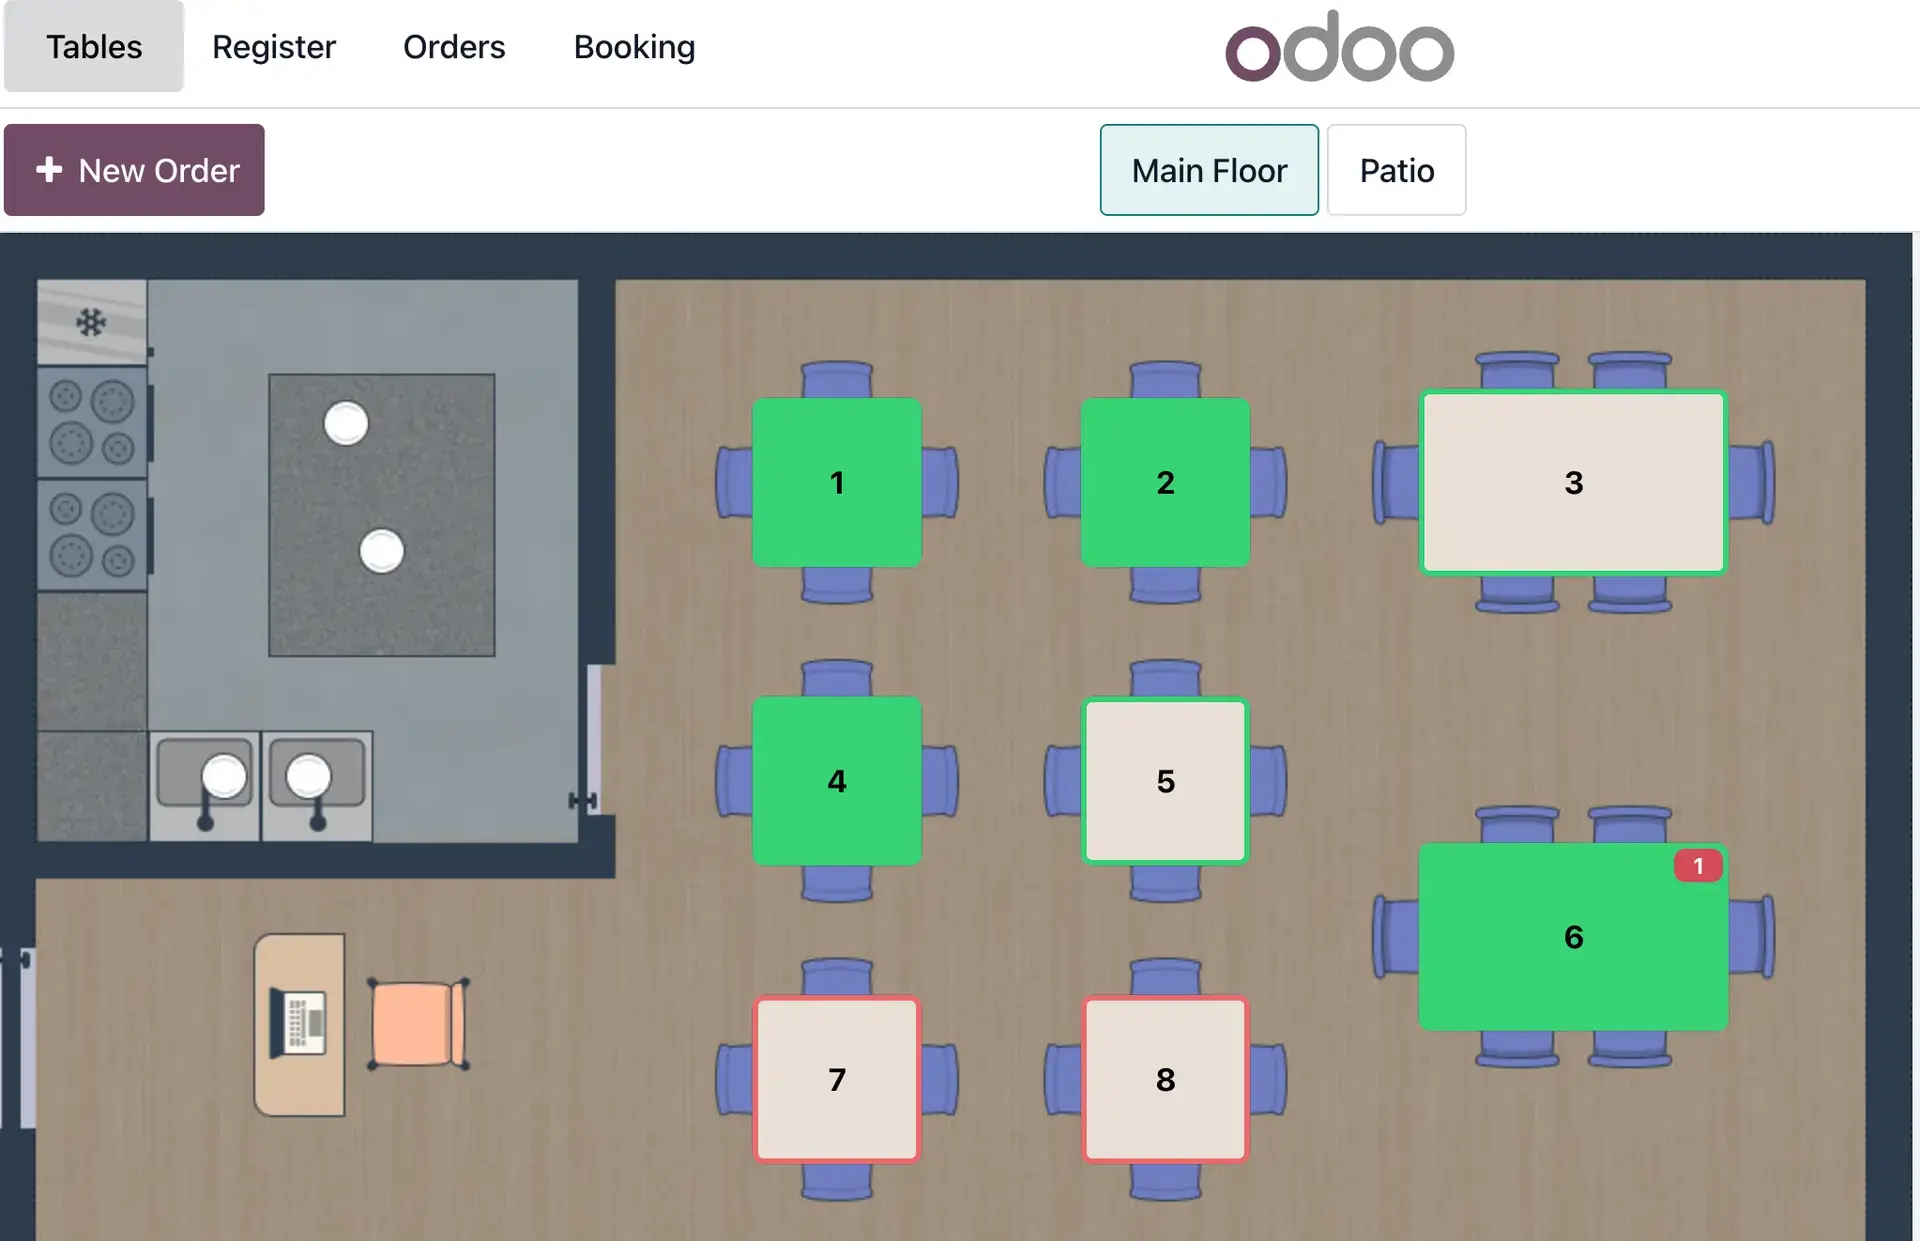Click the Odoo logo
Screen dimensions: 1920x1241
point(1339,47)
